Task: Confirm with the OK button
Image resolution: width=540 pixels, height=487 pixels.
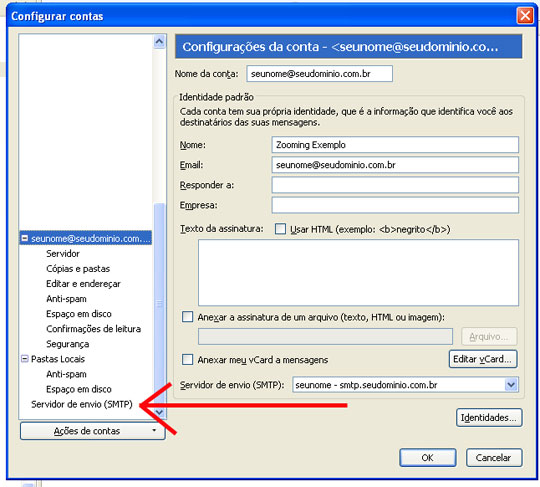Action: pos(428,457)
